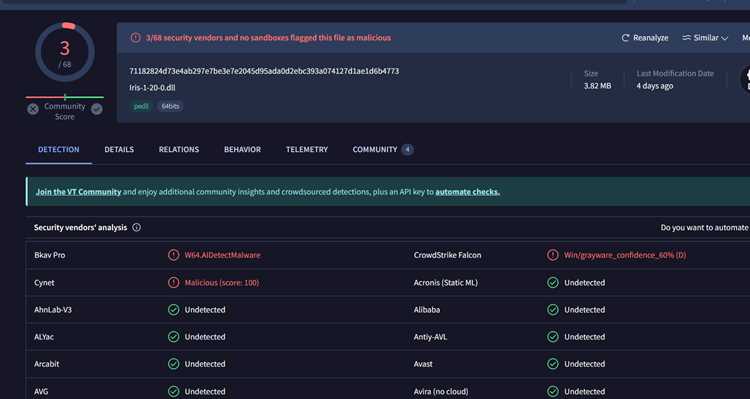This screenshot has height=399, width=750.
Task: Click the AhnLab-V3 undetected check icon
Action: (174, 310)
